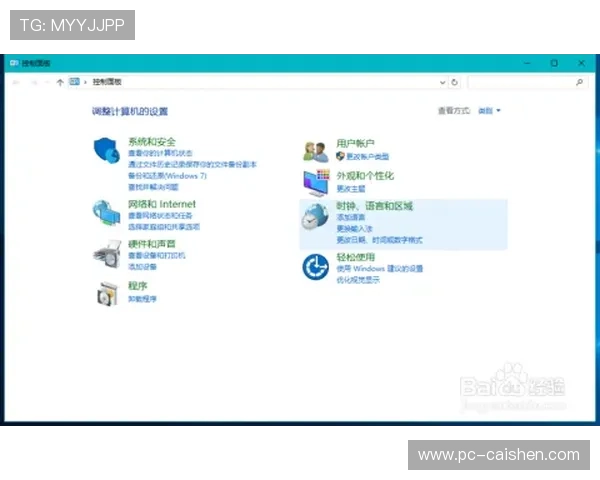This screenshot has width=600, height=480.
Task: Open the 网络和 Internet heading
Action: [x=162, y=204]
